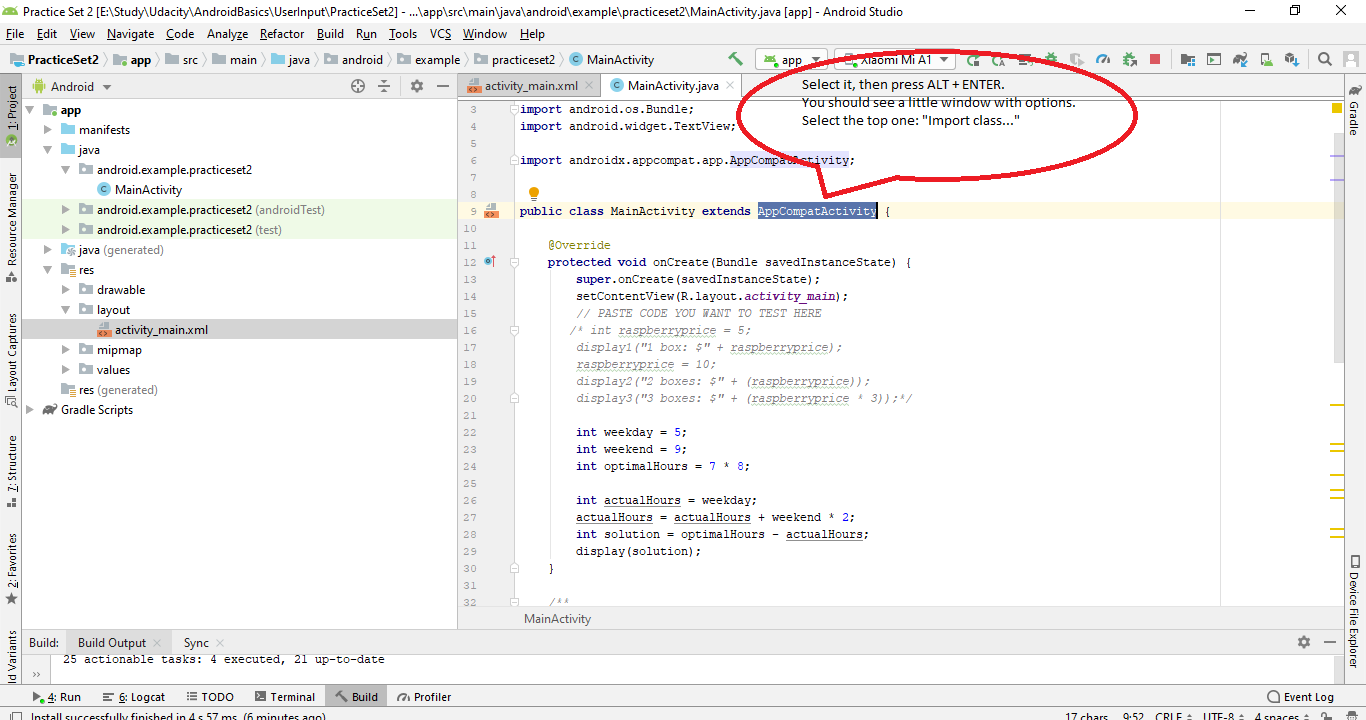1366x720 pixels.
Task: Toggle the Layout Captures tool window
Action: [x=11, y=358]
